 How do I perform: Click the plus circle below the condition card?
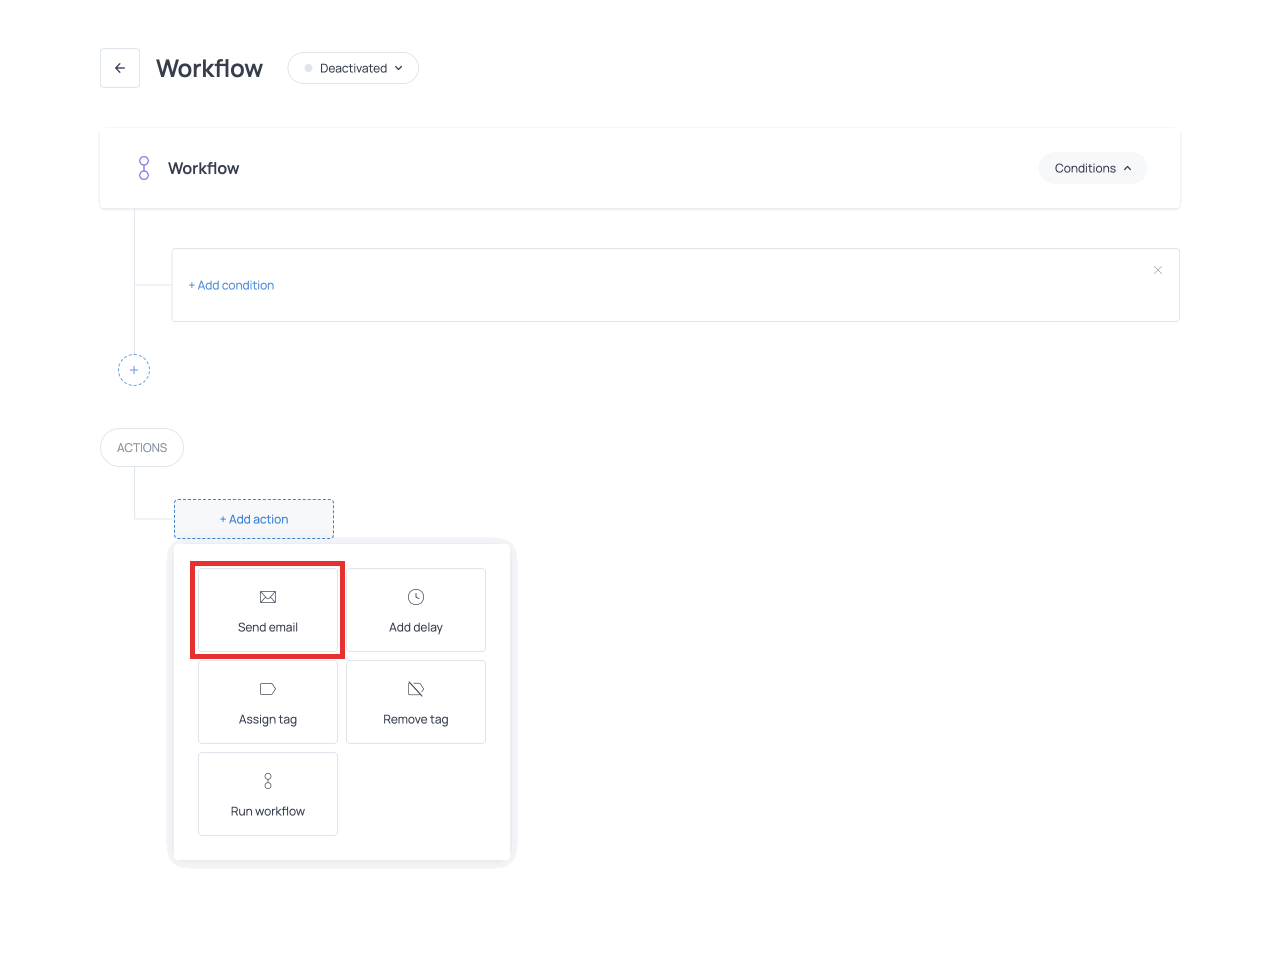134,370
